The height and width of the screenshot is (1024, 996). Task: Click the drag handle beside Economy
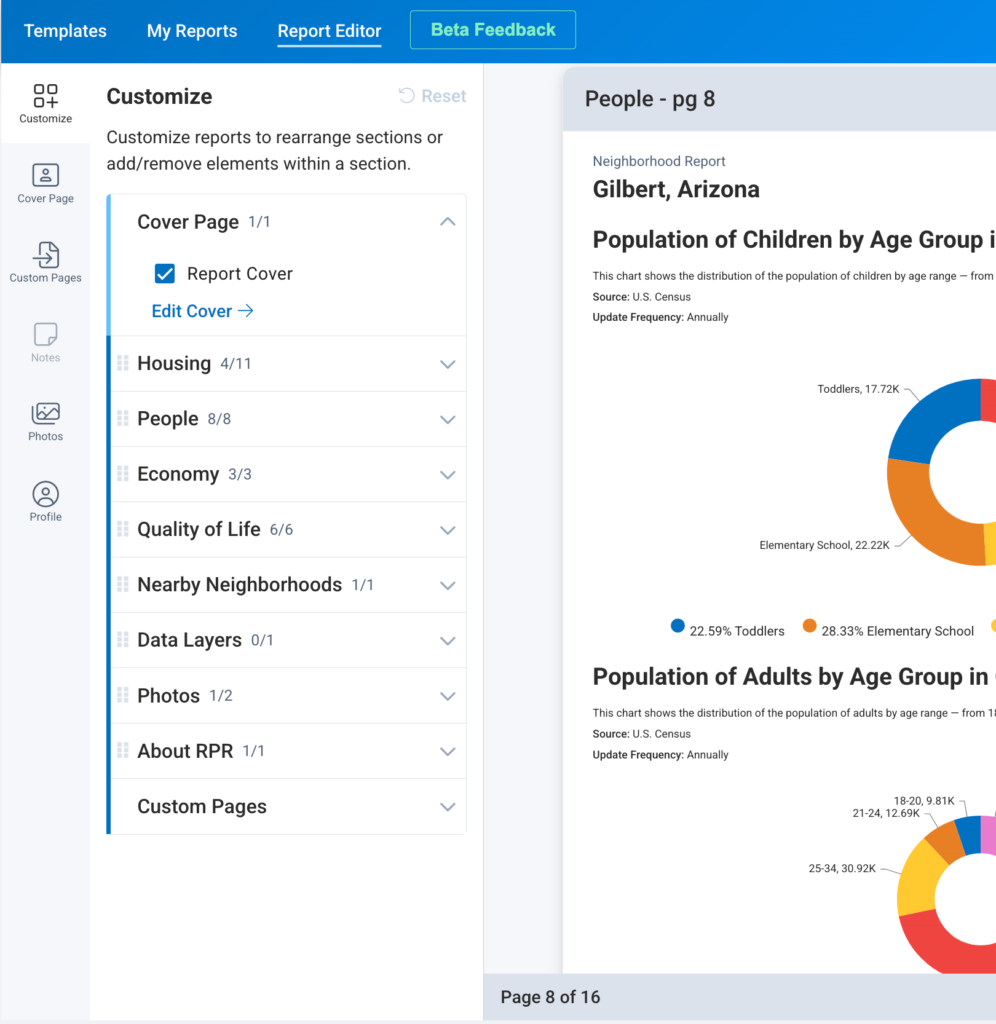[x=123, y=474]
